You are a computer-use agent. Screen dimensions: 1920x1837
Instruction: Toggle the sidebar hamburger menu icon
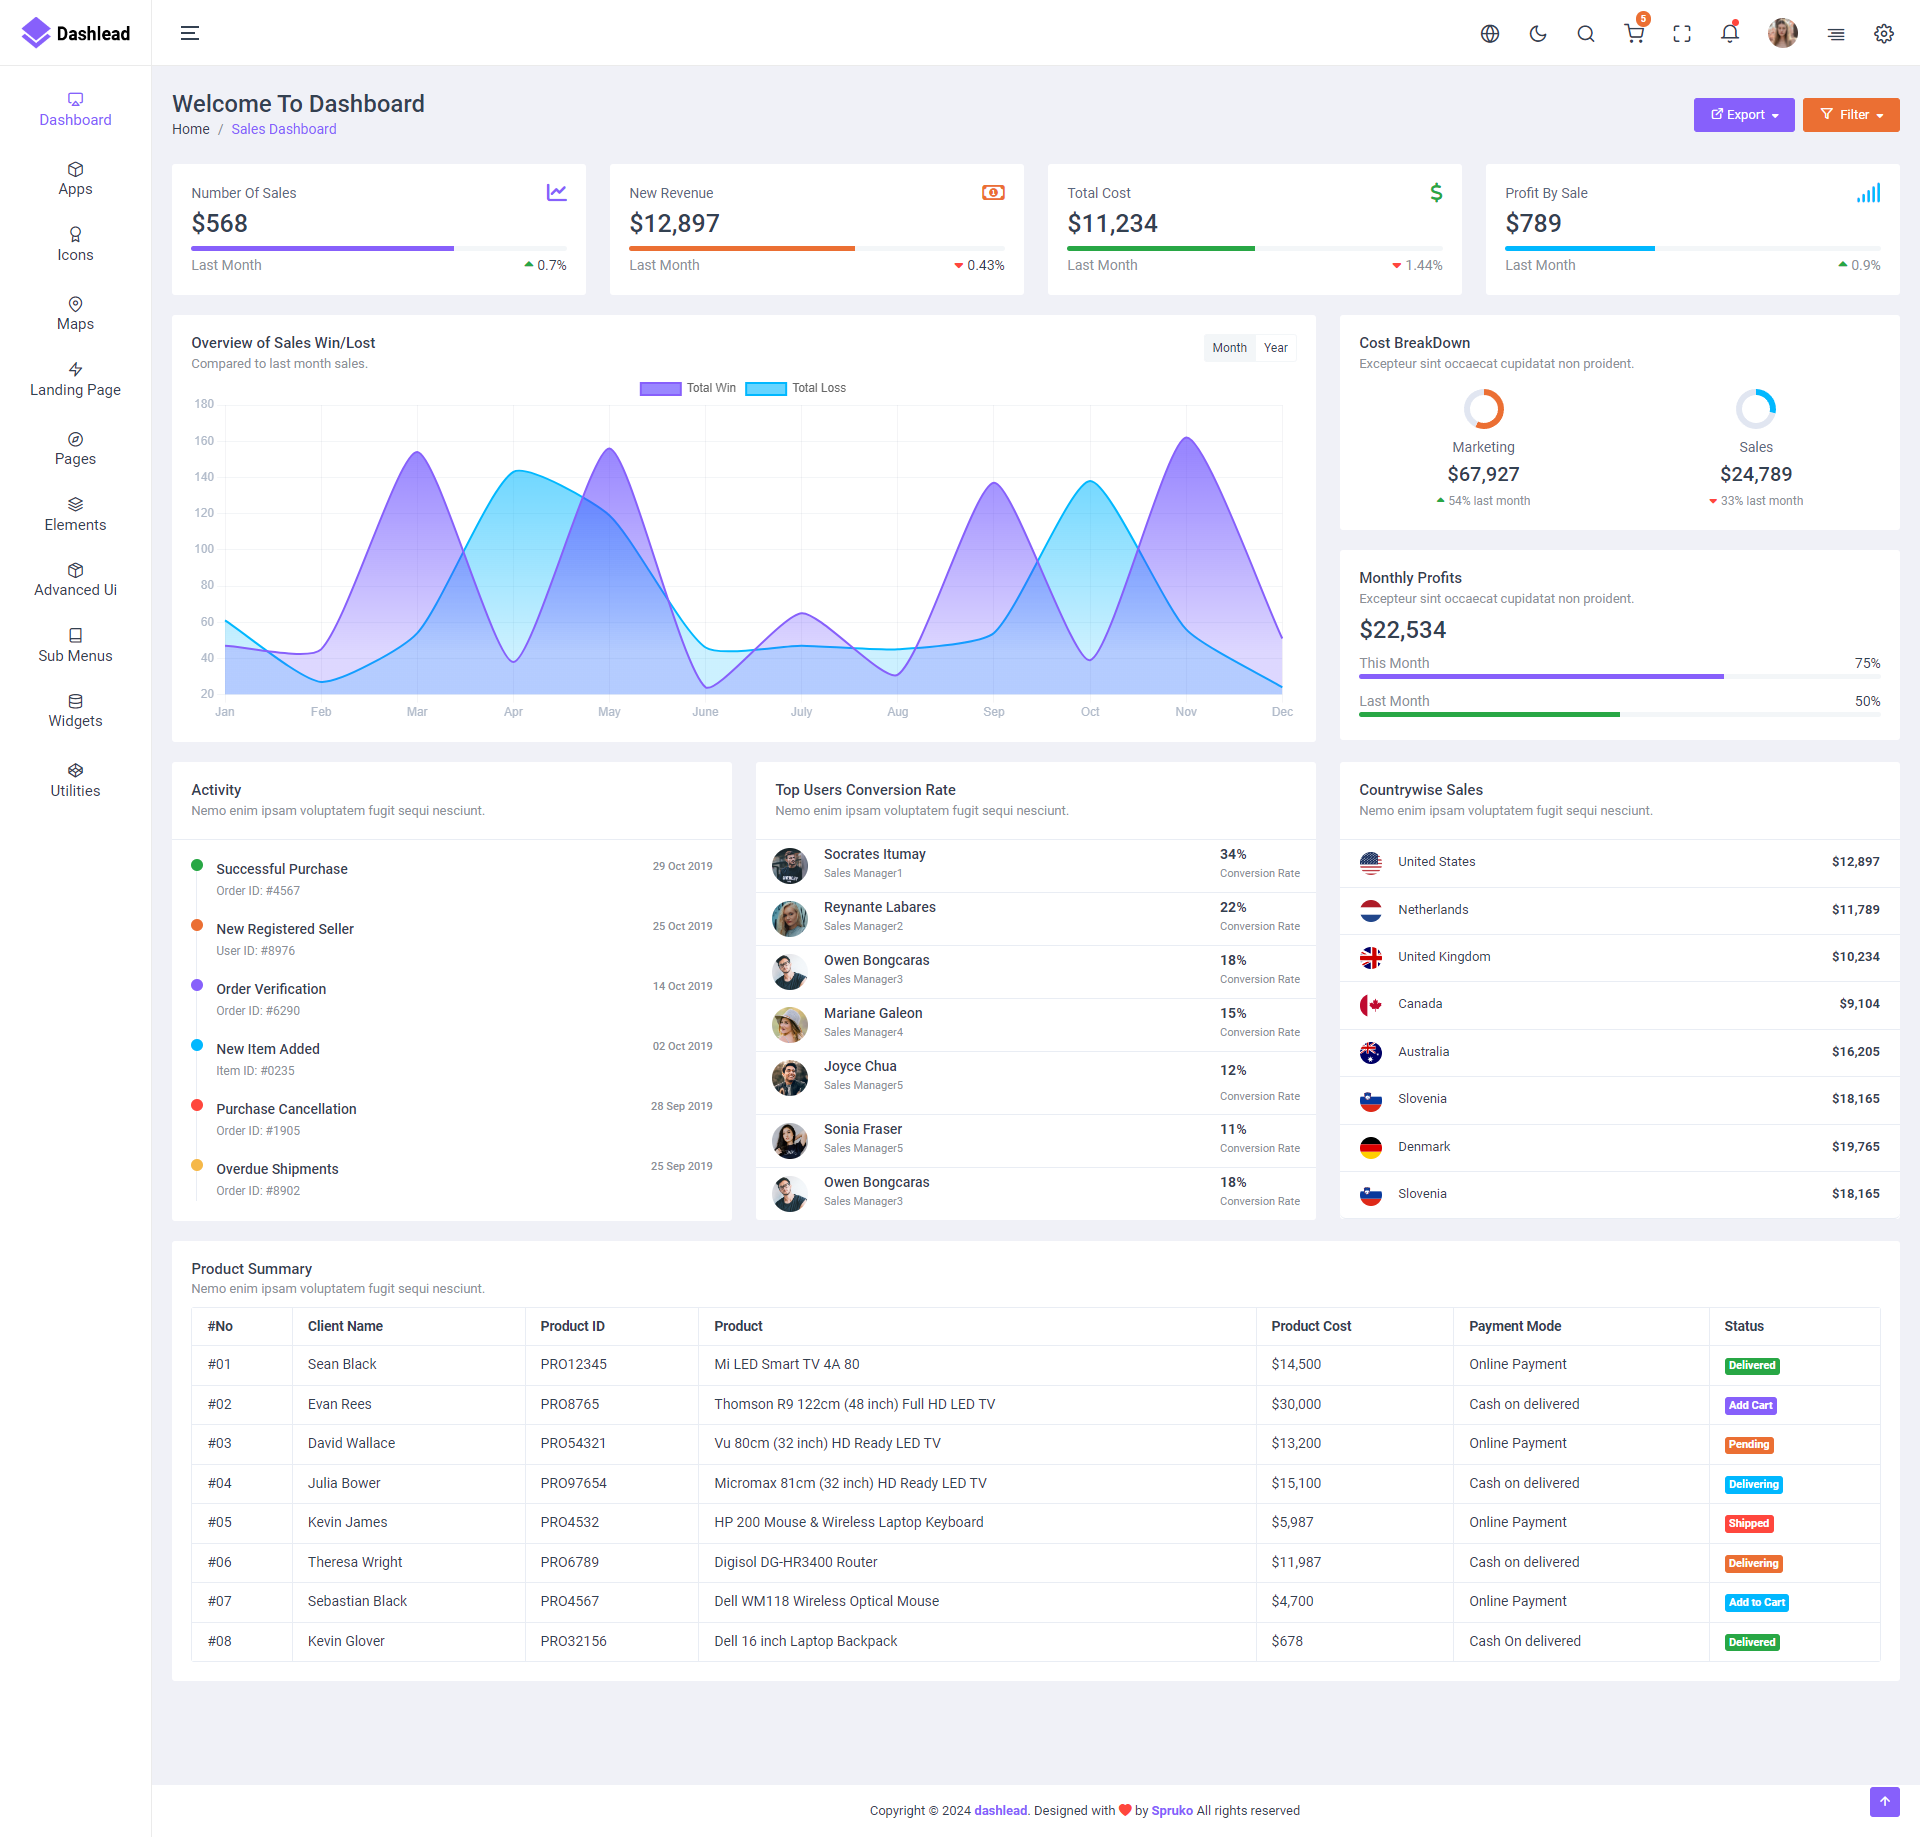click(x=189, y=33)
